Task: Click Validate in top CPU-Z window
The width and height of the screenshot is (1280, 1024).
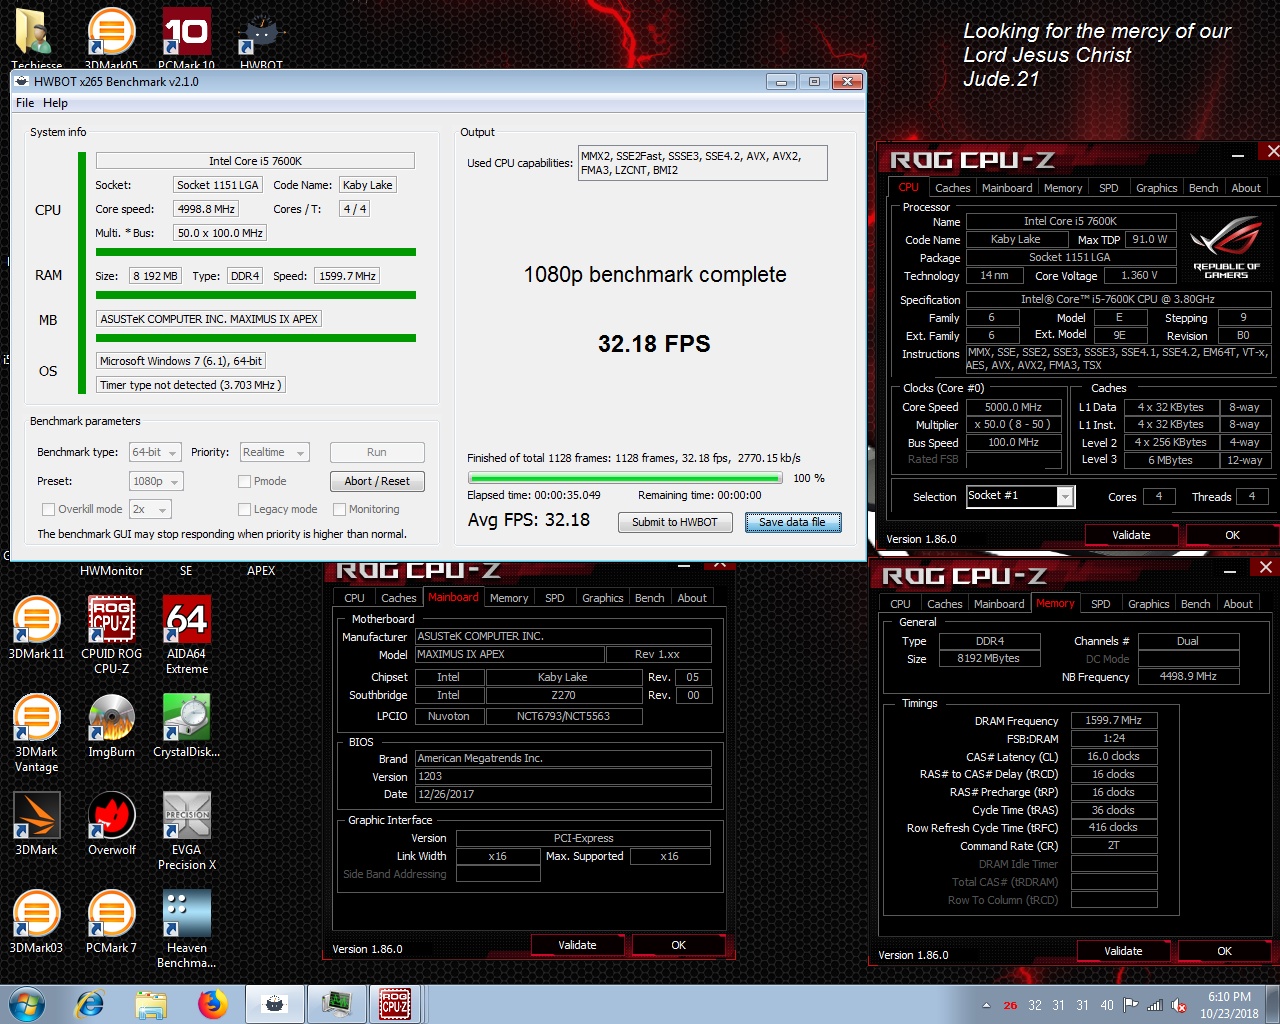Action: pos(1131,535)
